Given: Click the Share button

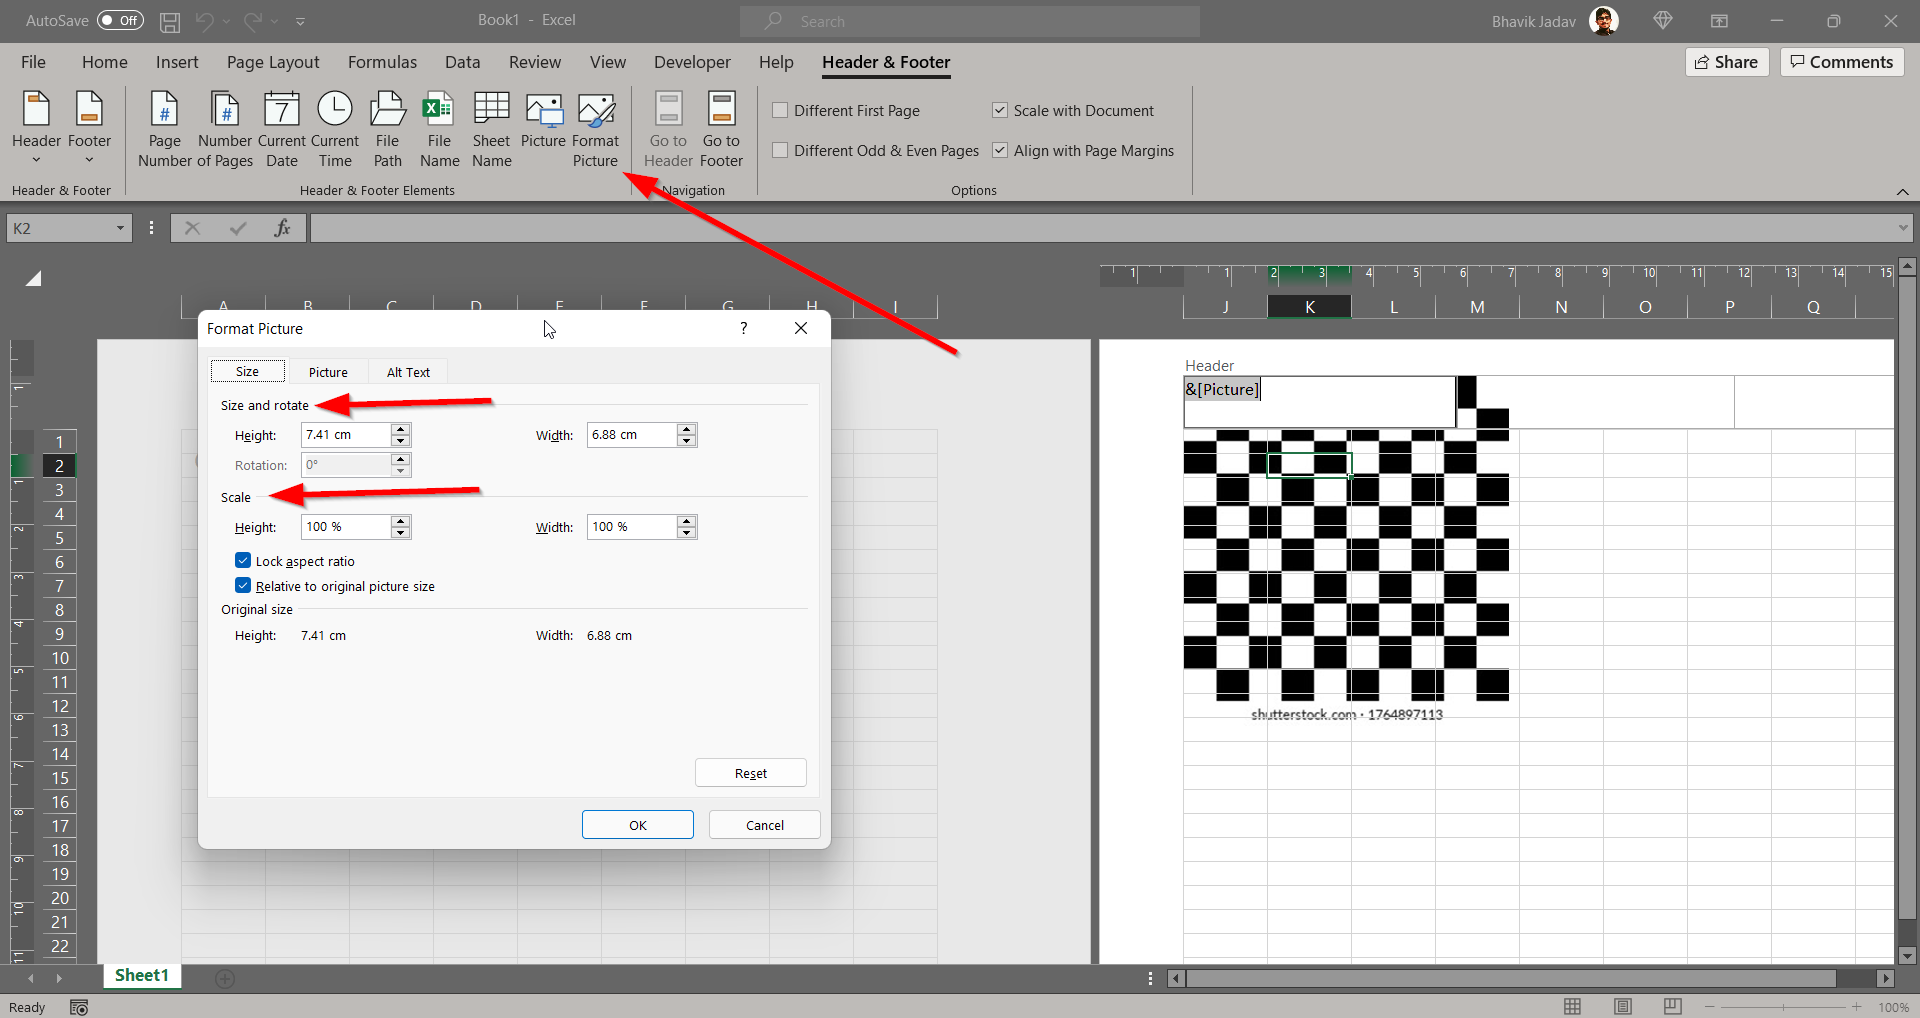Looking at the screenshot, I should [x=1727, y=62].
